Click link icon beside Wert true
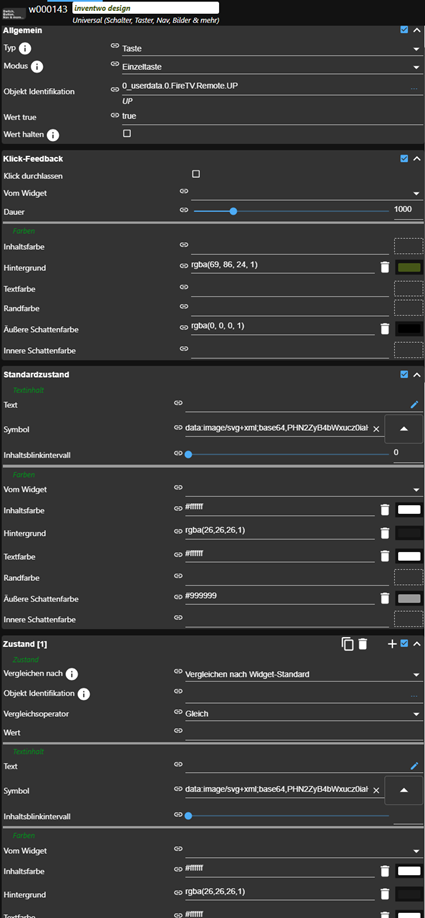Image resolution: width=425 pixels, height=918 pixels. (x=115, y=115)
